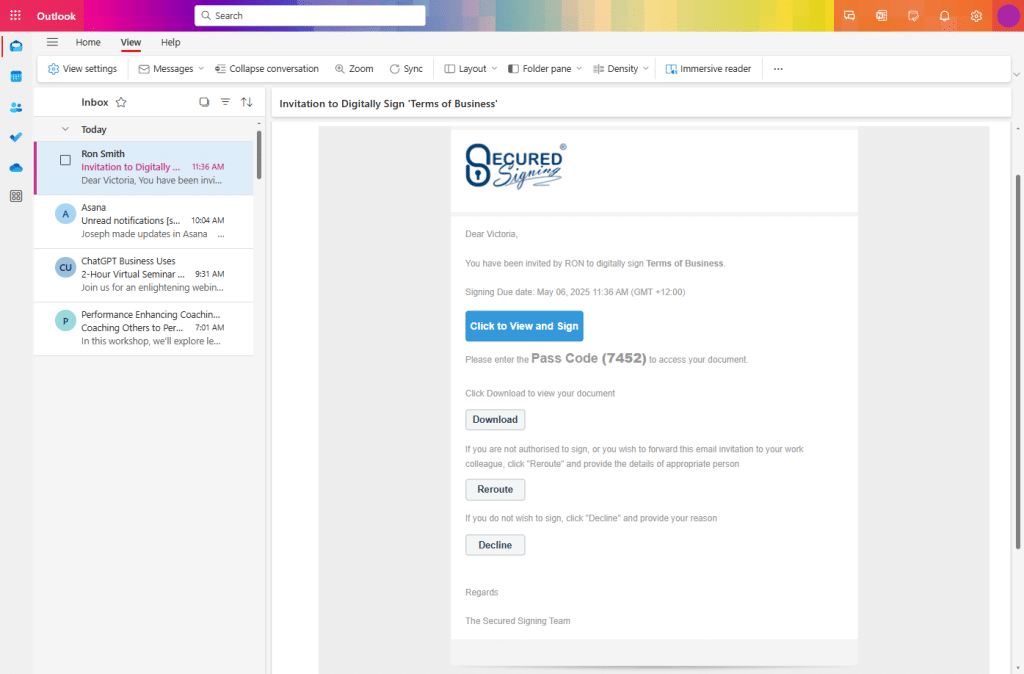This screenshot has height=674, width=1024.
Task: Open the app launcher grid icon
Action: [x=15, y=15]
